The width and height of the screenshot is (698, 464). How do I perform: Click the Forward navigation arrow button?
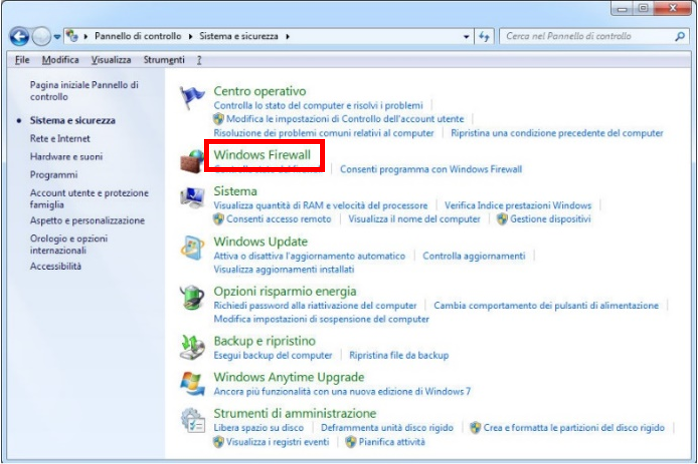[x=41, y=37]
